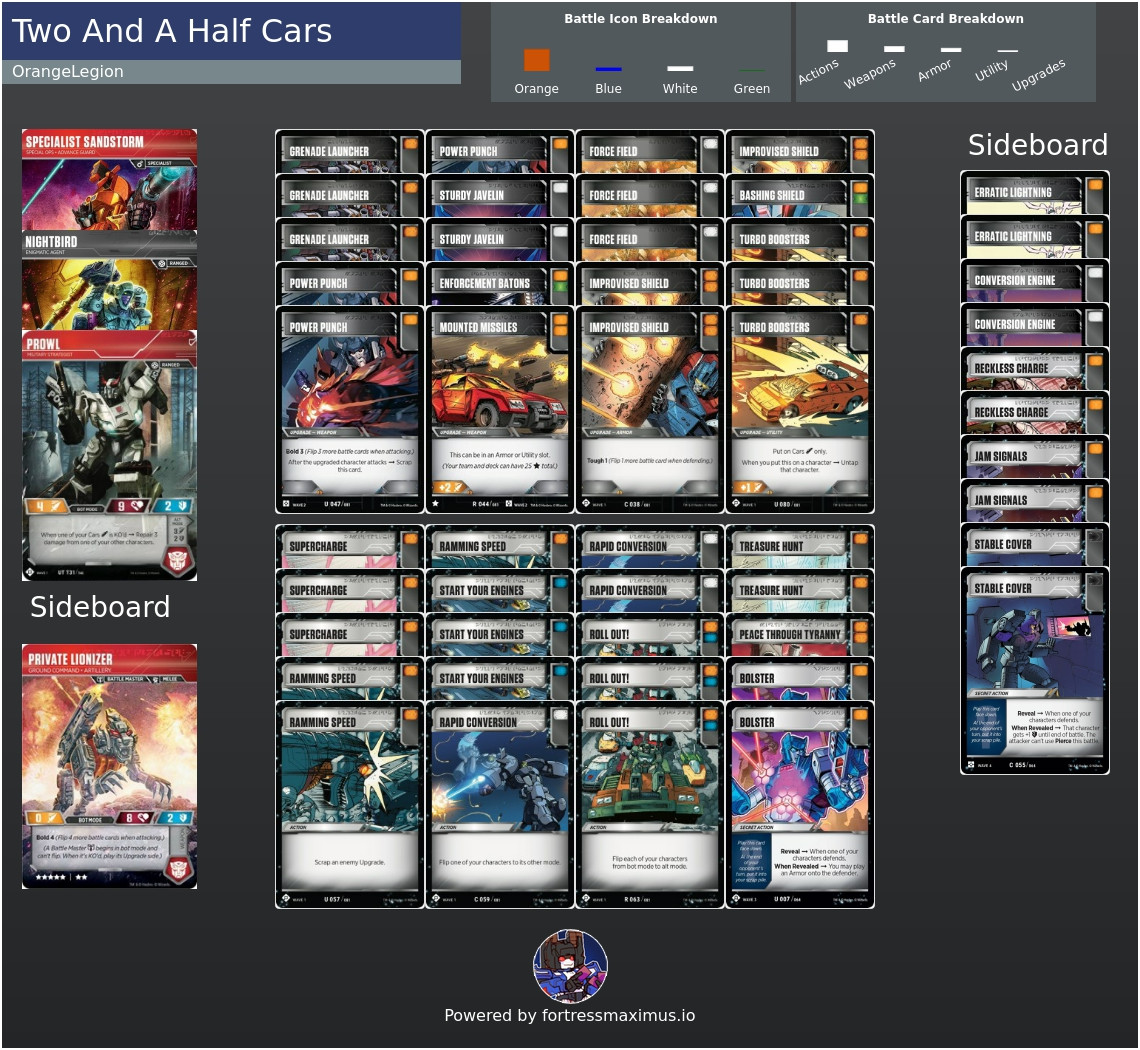Click the 'Bold 4' rules text on Private Lionizer
This screenshot has height=1050, width=1140.
pos(100,837)
